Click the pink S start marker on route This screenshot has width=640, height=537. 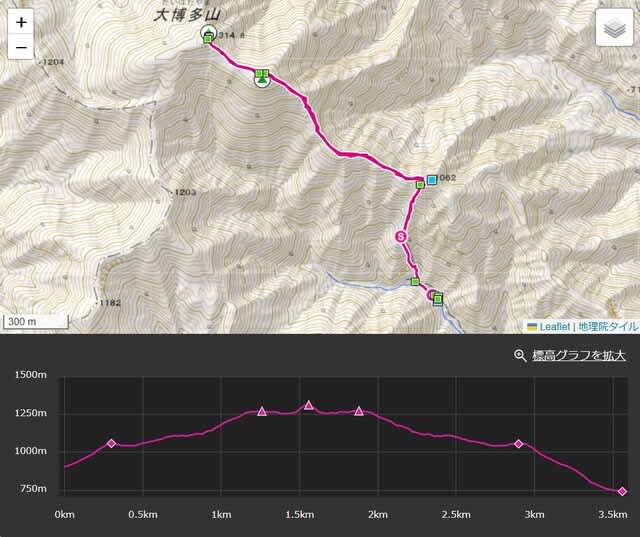click(x=402, y=237)
